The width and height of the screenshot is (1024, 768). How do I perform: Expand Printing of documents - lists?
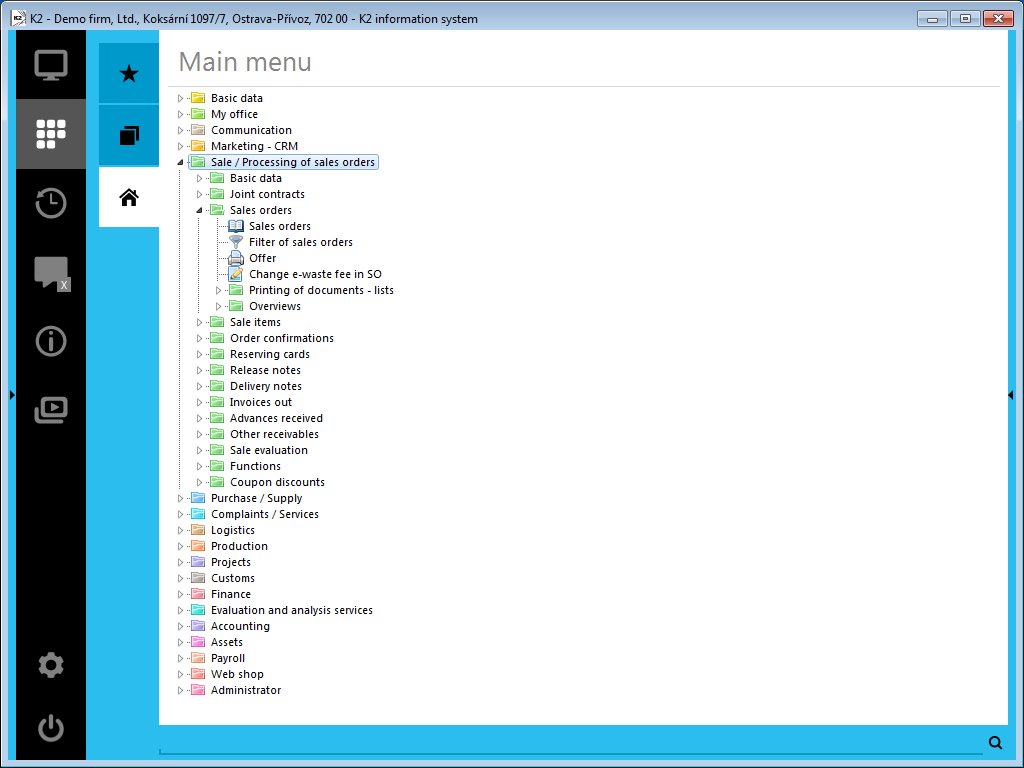tap(219, 290)
